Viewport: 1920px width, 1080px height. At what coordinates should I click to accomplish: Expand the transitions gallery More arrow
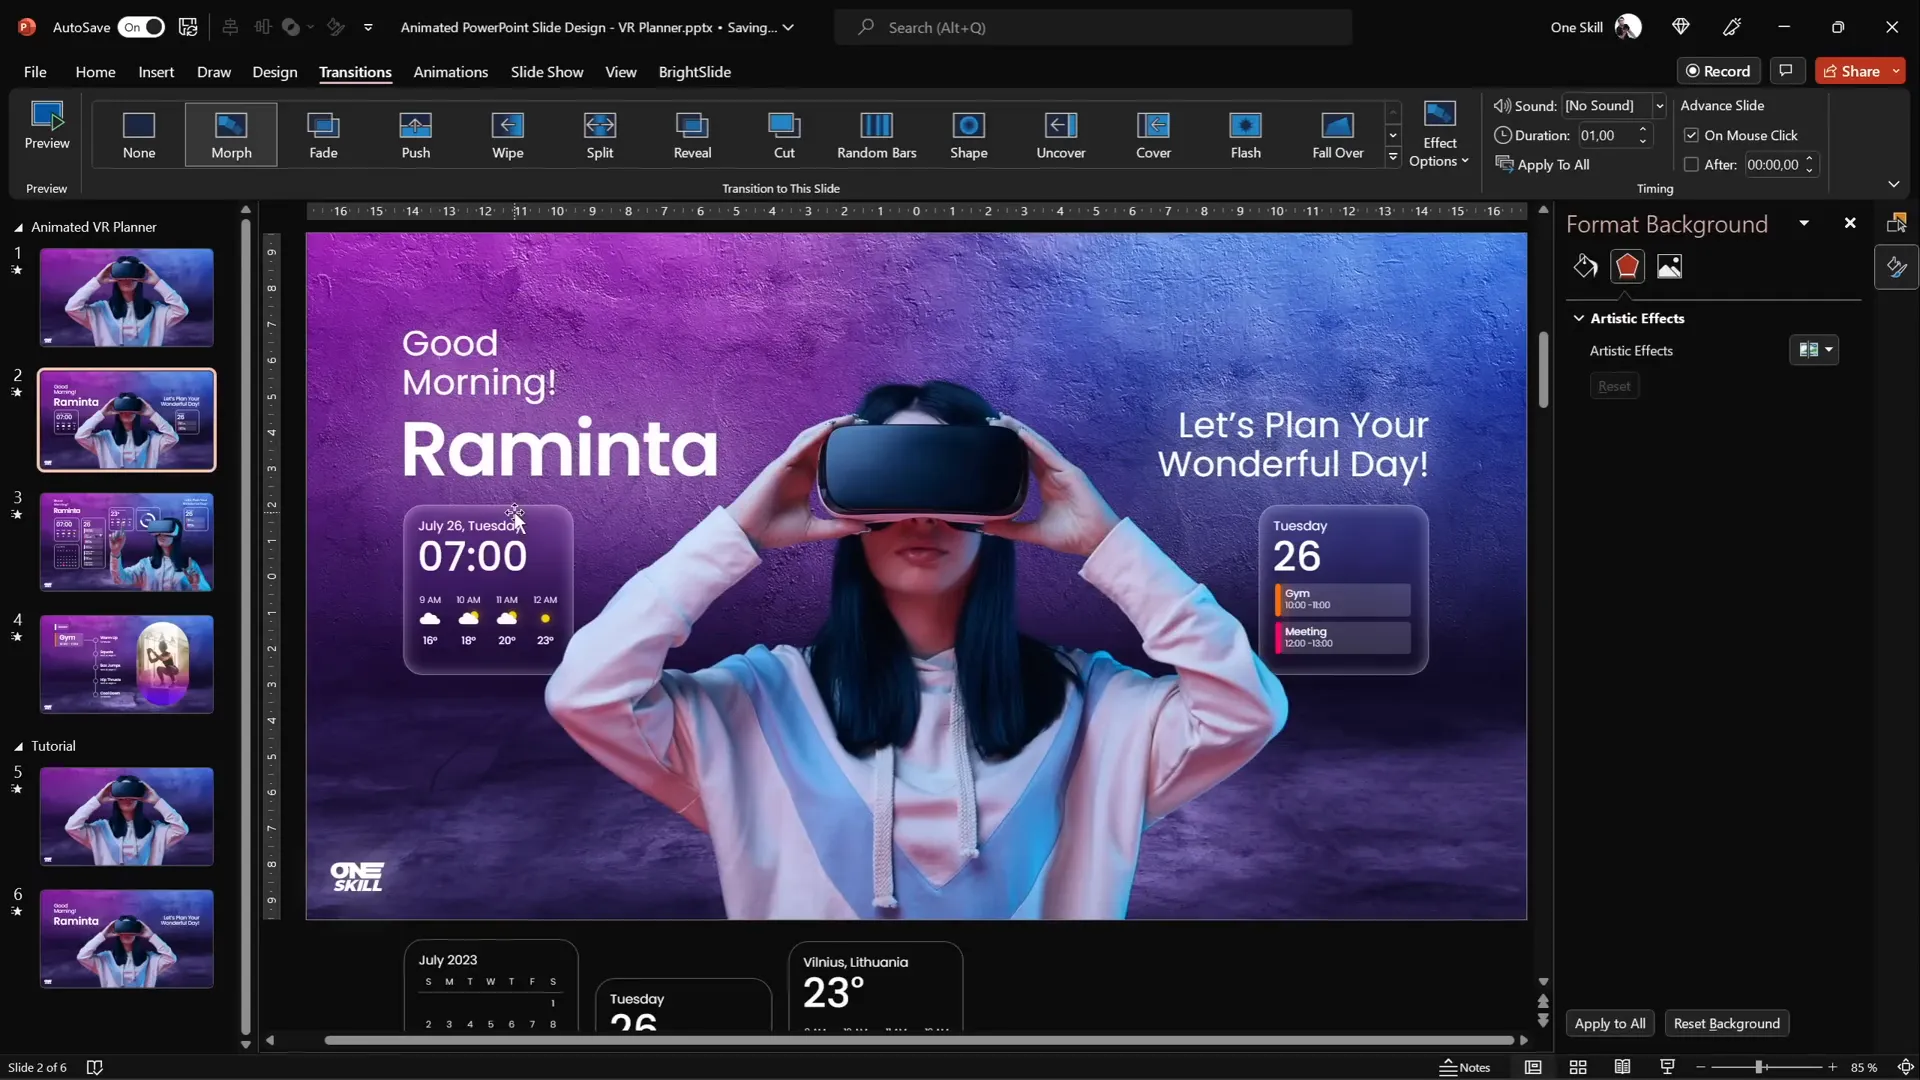point(1393,157)
